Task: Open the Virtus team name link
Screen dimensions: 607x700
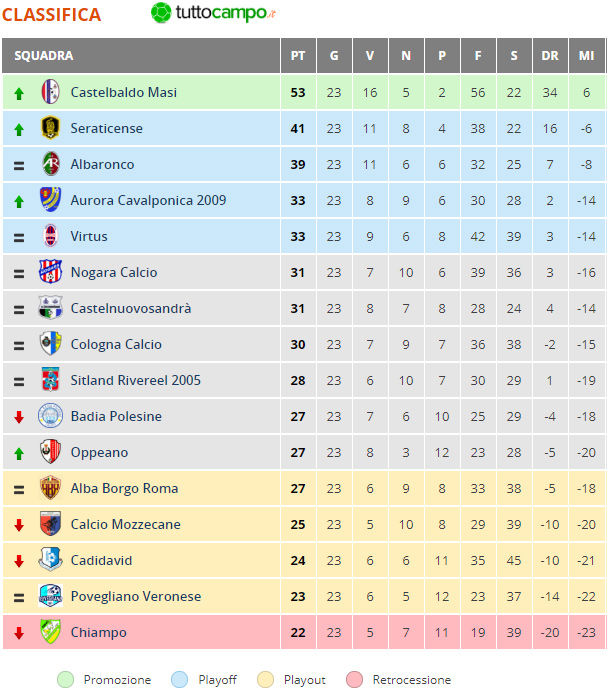Action: 89,236
